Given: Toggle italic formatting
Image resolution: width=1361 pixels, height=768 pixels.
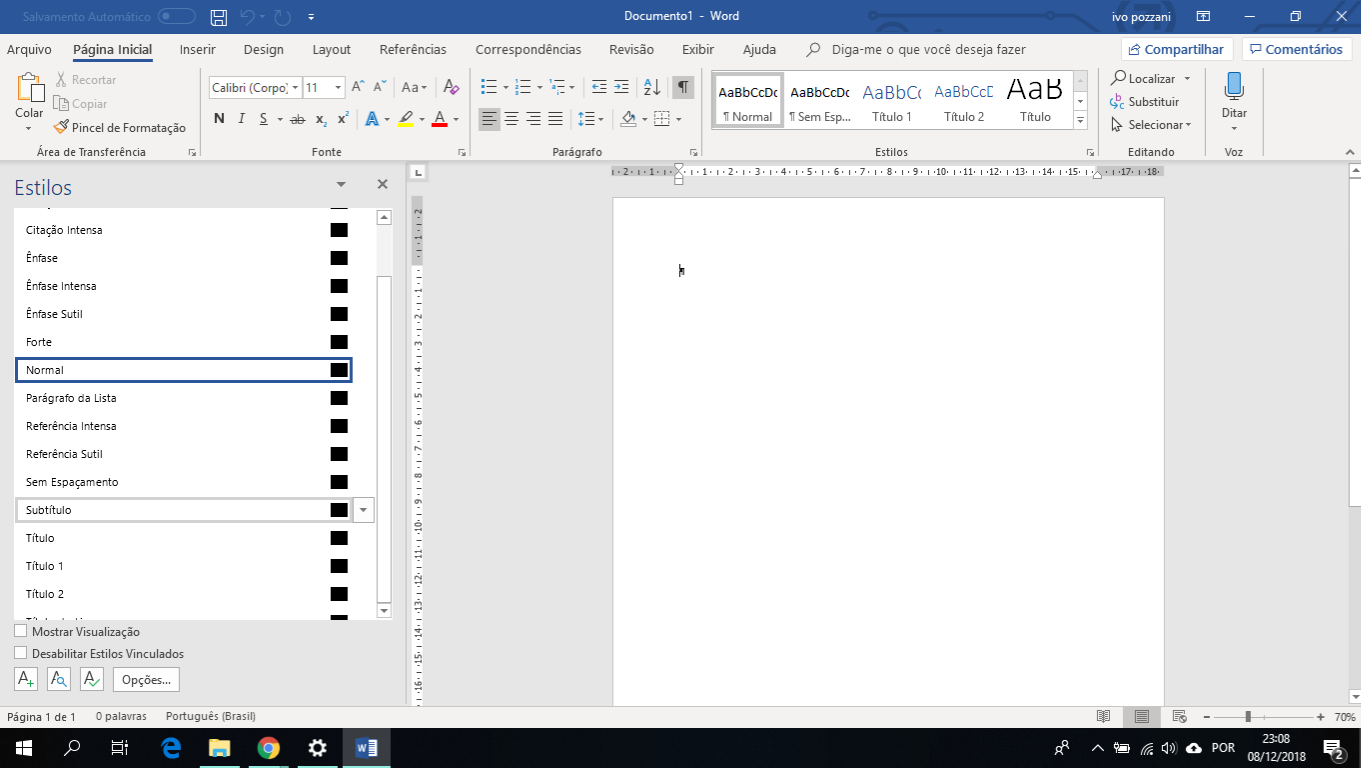Looking at the screenshot, I should [x=241, y=119].
